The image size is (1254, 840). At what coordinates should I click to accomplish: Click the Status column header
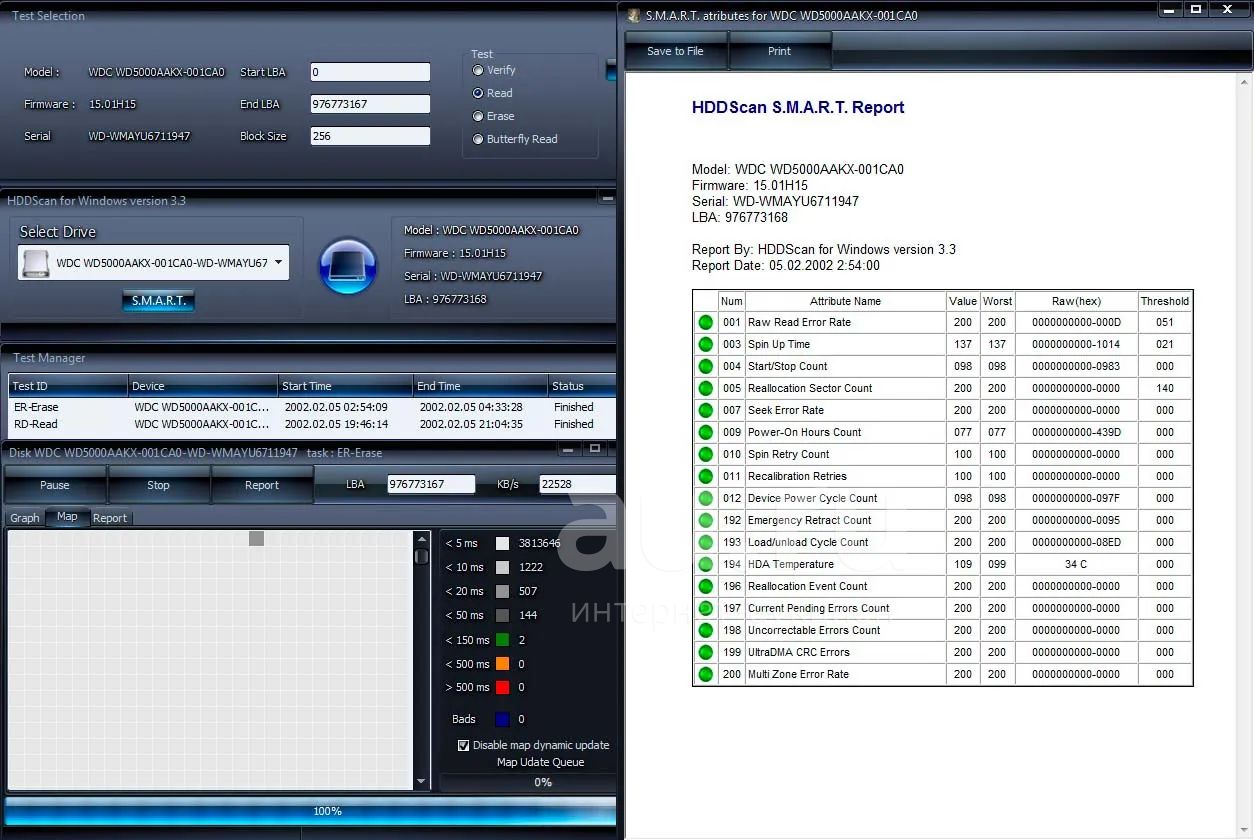[x=582, y=386]
